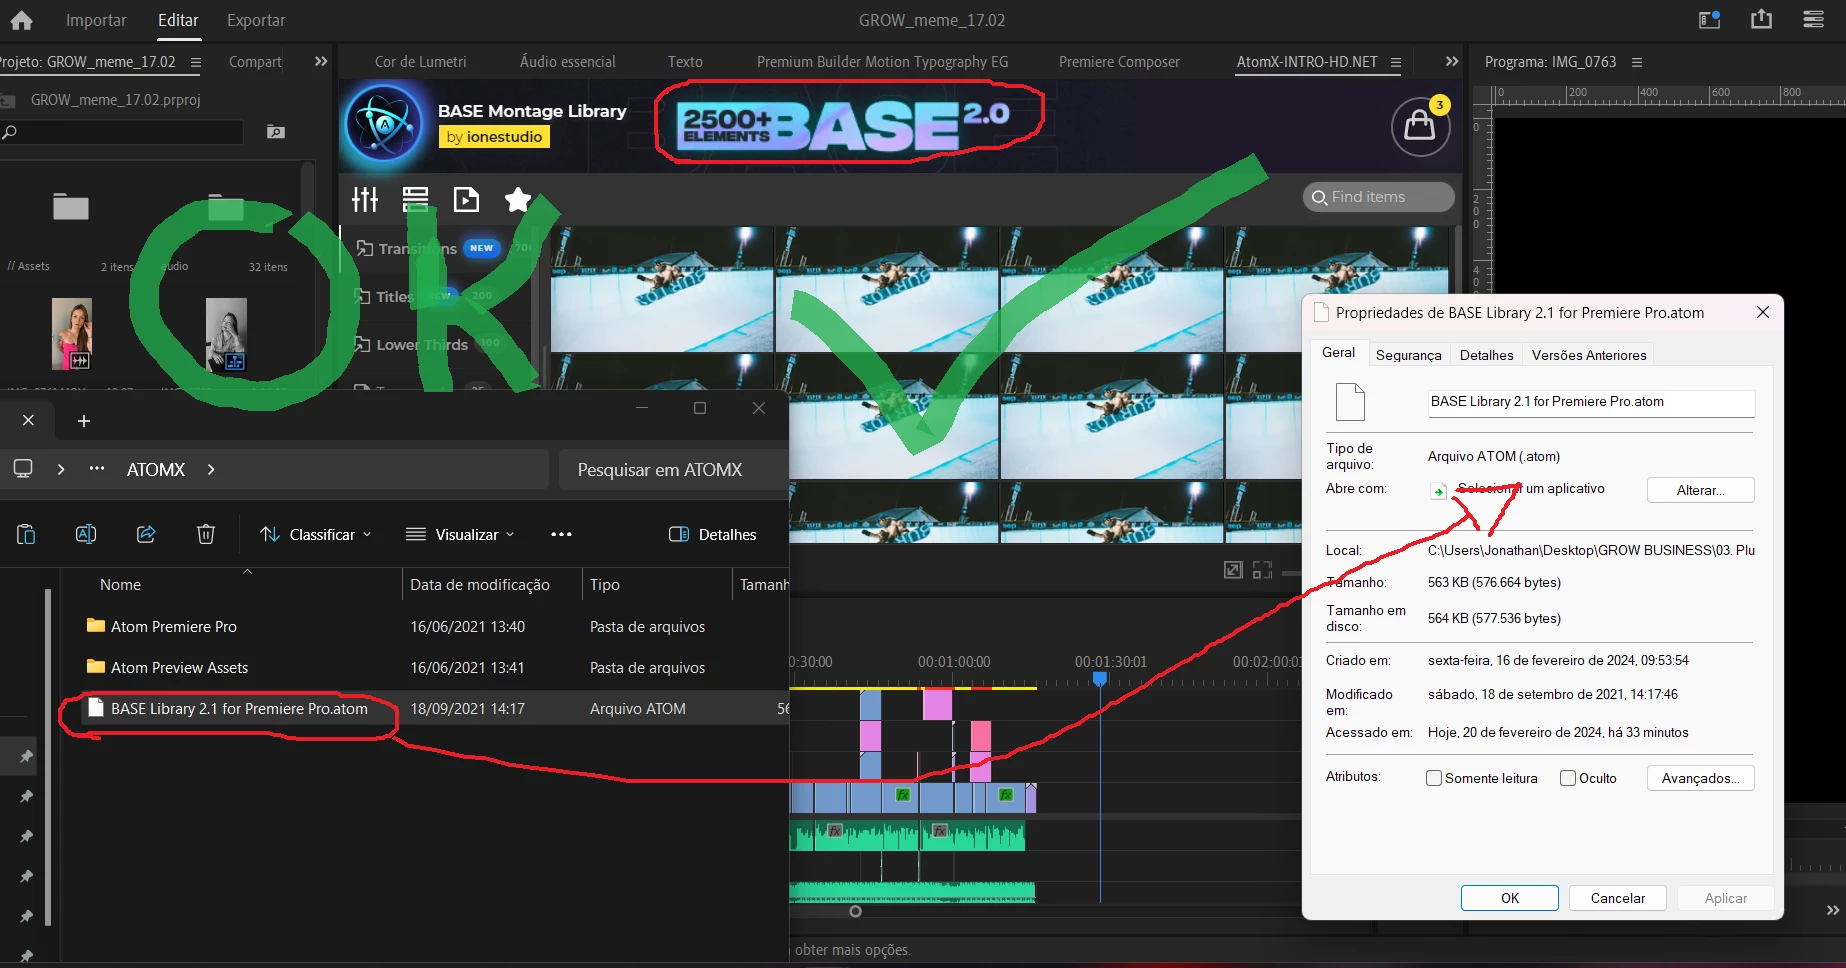The width and height of the screenshot is (1846, 968).
Task: Open the Visualizar view dropdown
Action: pos(461,534)
